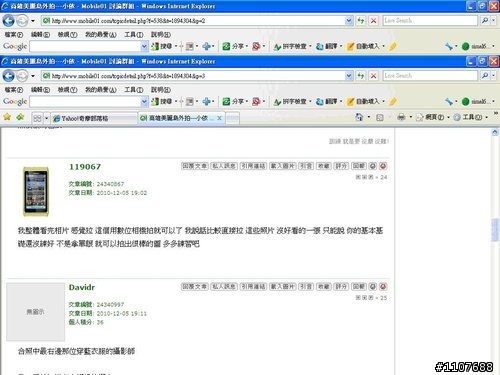The width and height of the screenshot is (500, 375).
Task: Open 工具 Tools menu in front window menu bar
Action: point(134,90)
